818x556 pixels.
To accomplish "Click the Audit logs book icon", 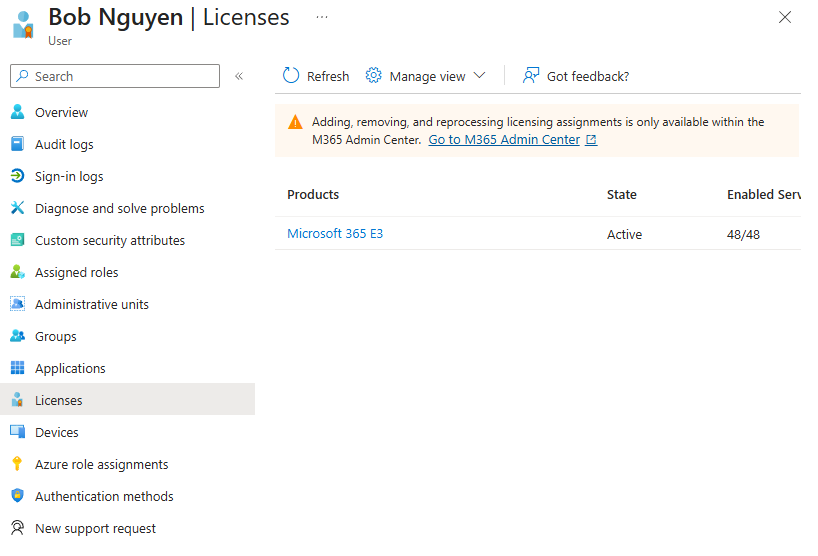I will pos(17,143).
